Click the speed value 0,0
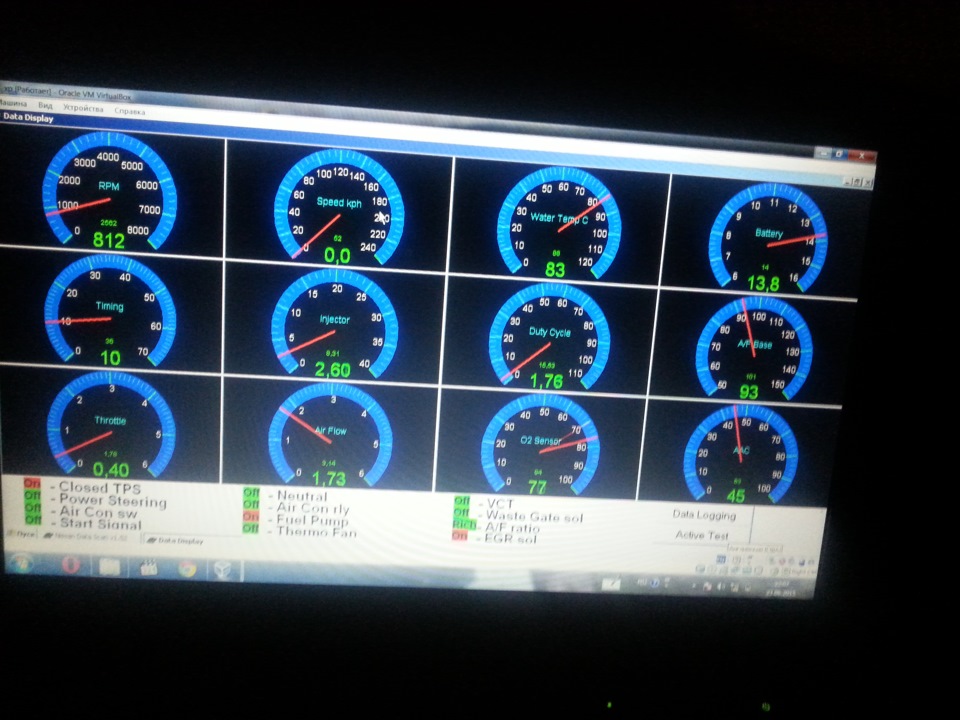Viewport: 960px width, 720px height. 337,256
